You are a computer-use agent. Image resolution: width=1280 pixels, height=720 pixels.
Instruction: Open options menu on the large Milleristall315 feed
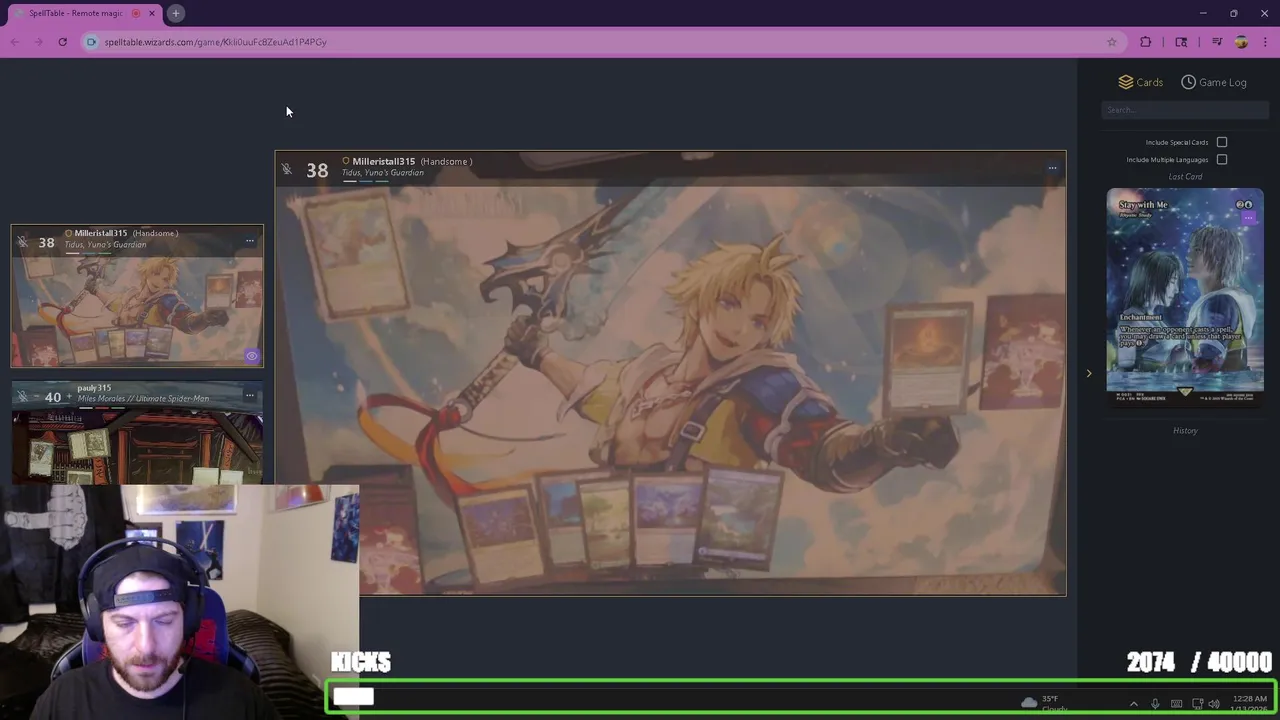click(x=1052, y=168)
